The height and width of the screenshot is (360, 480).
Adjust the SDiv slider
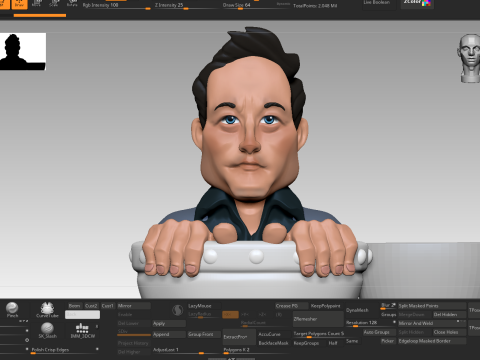tap(134, 332)
